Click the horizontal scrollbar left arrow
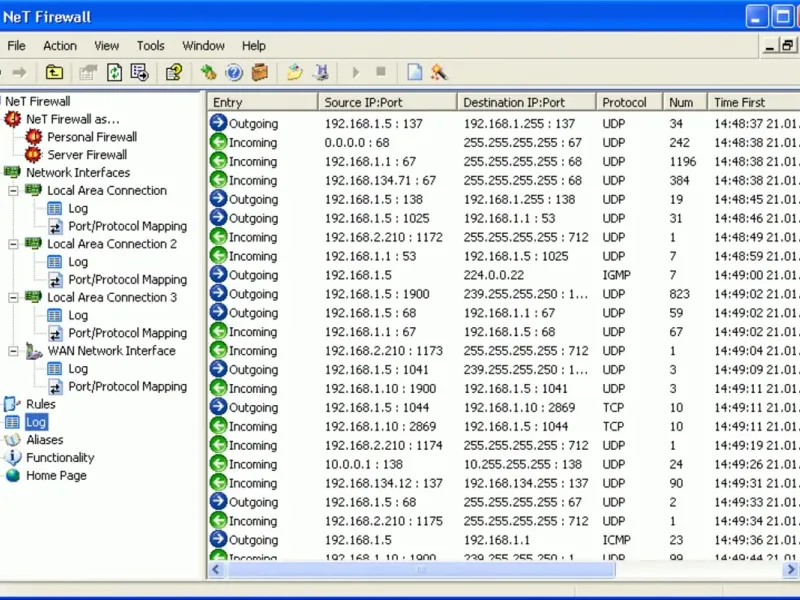 [216, 569]
